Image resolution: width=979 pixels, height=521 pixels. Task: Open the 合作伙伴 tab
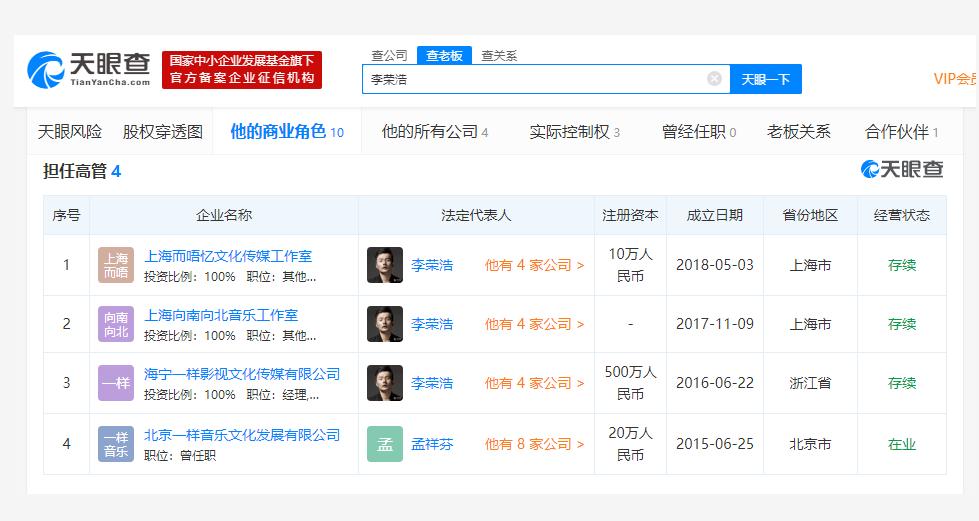tap(901, 132)
